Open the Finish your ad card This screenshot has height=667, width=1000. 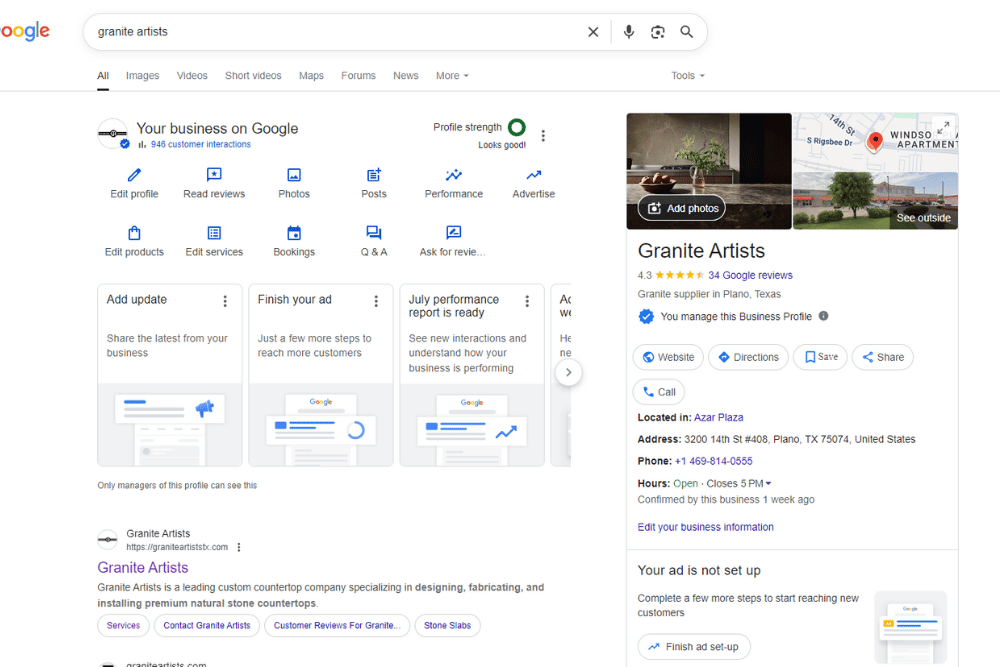(321, 375)
